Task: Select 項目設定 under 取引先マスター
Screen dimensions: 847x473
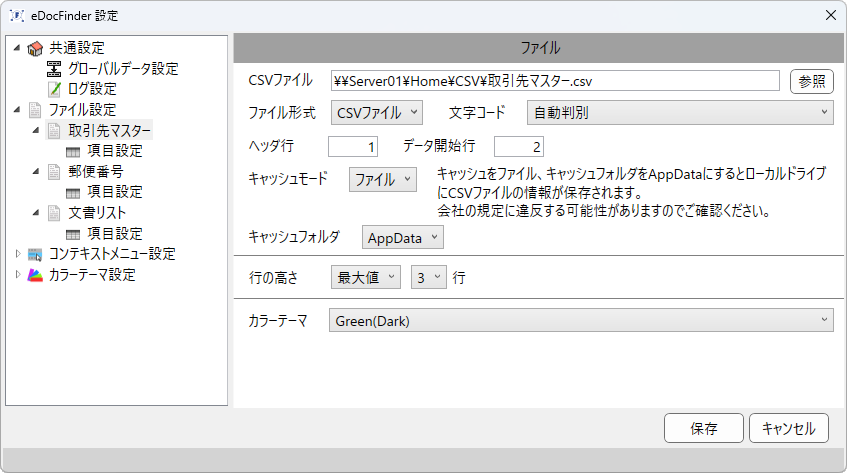Action: coord(115,151)
